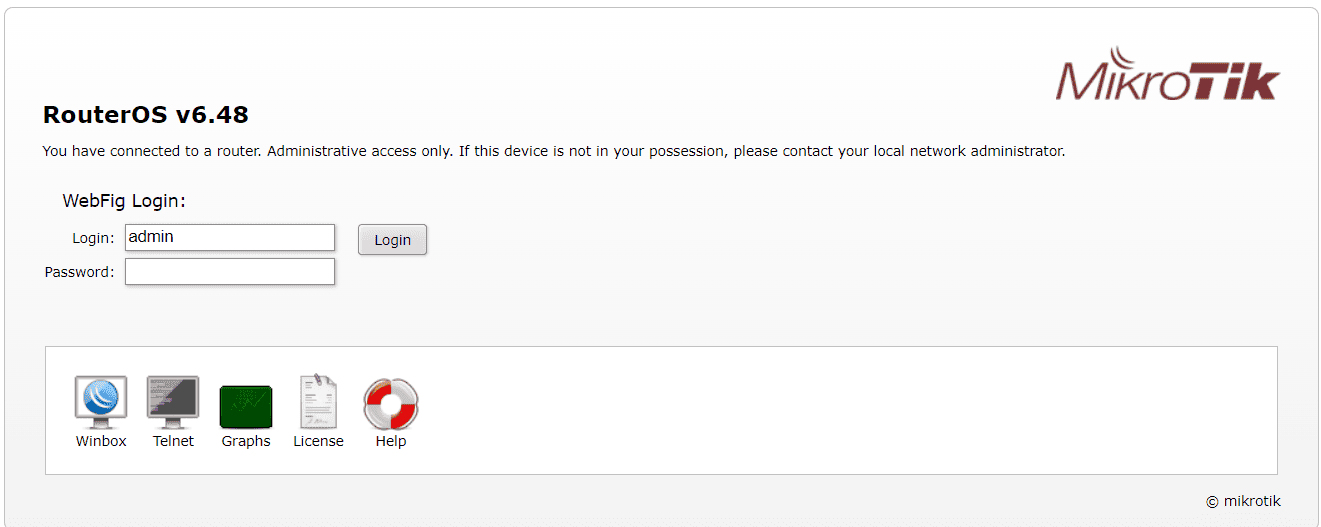Open the green Graphs icon
This screenshot has width=1321, height=527.
pos(246,406)
